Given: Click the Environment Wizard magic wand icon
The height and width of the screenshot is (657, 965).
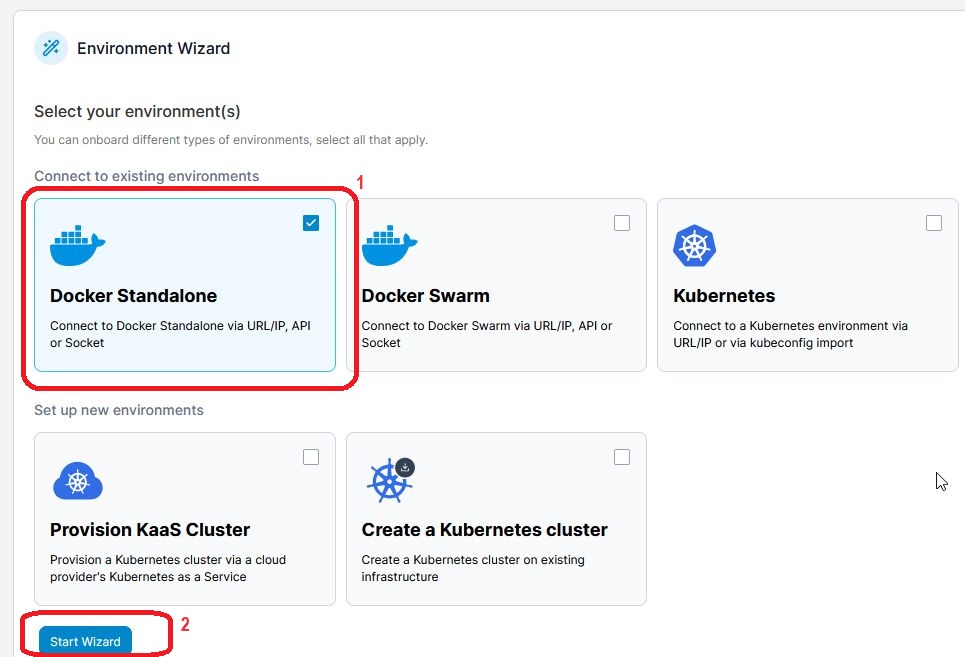Looking at the screenshot, I should click(51, 48).
